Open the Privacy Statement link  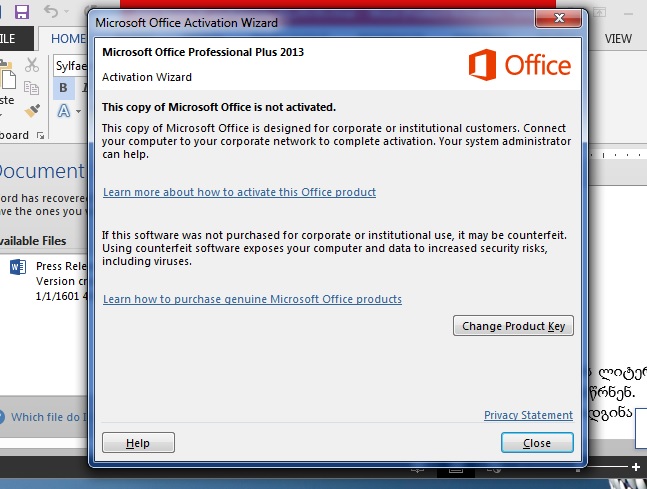click(x=528, y=415)
